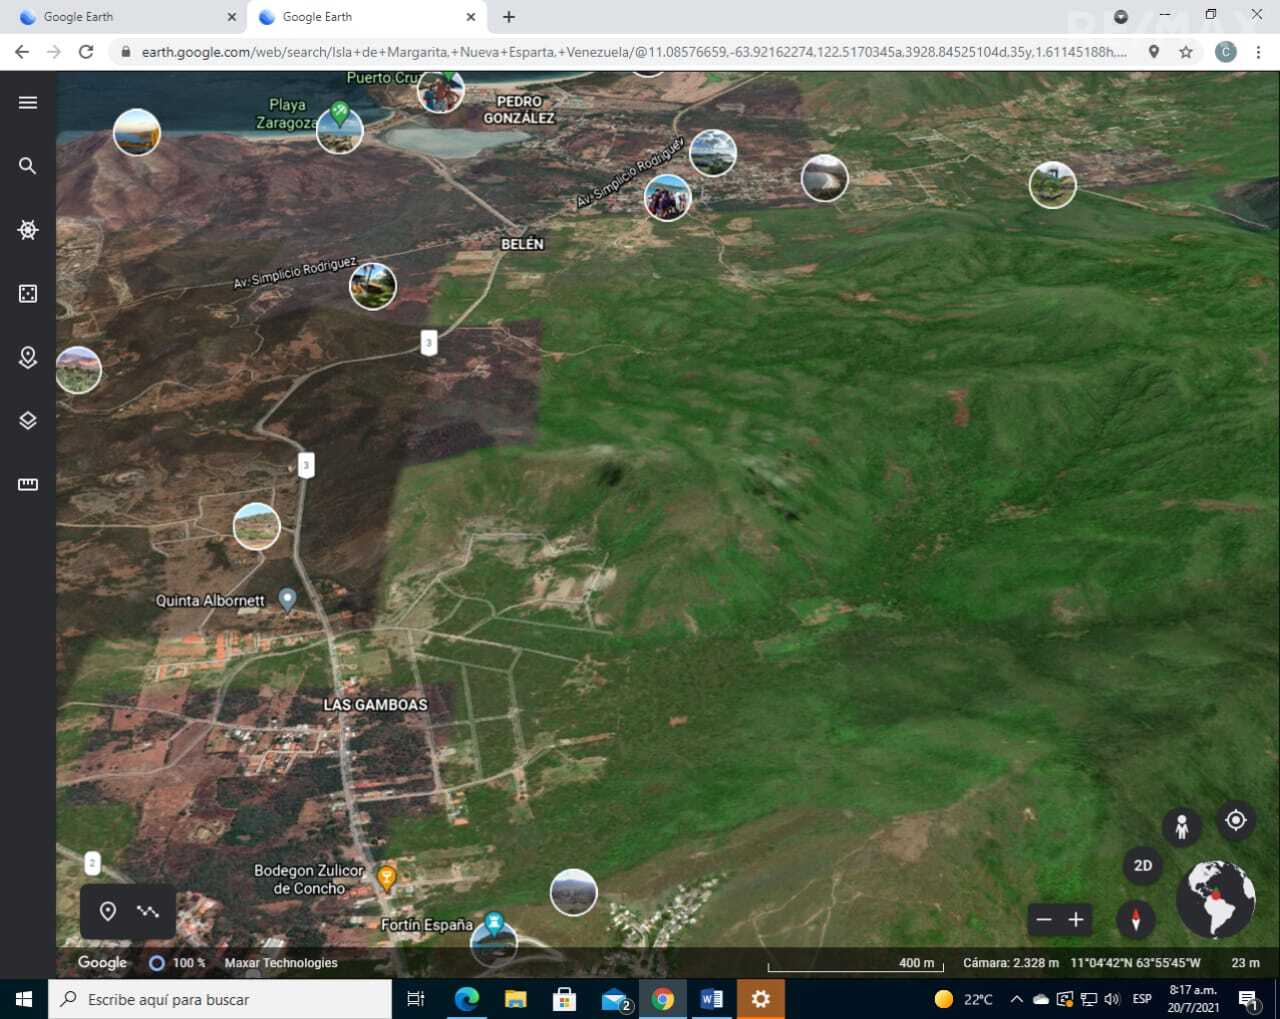Click the compass to reset north

point(1135,919)
